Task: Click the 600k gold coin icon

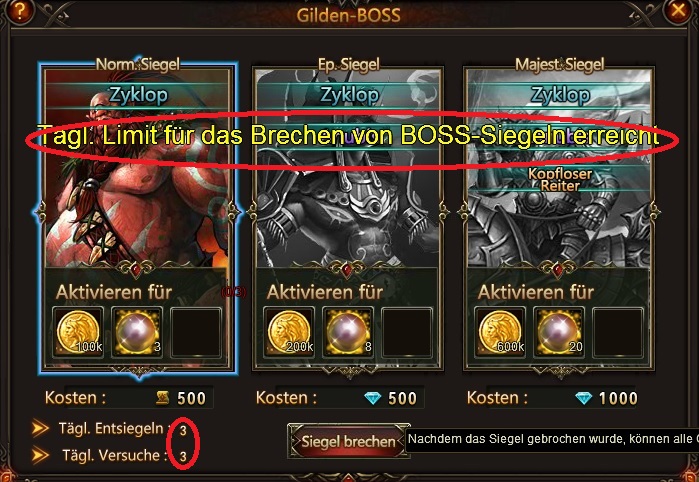Action: [500, 332]
